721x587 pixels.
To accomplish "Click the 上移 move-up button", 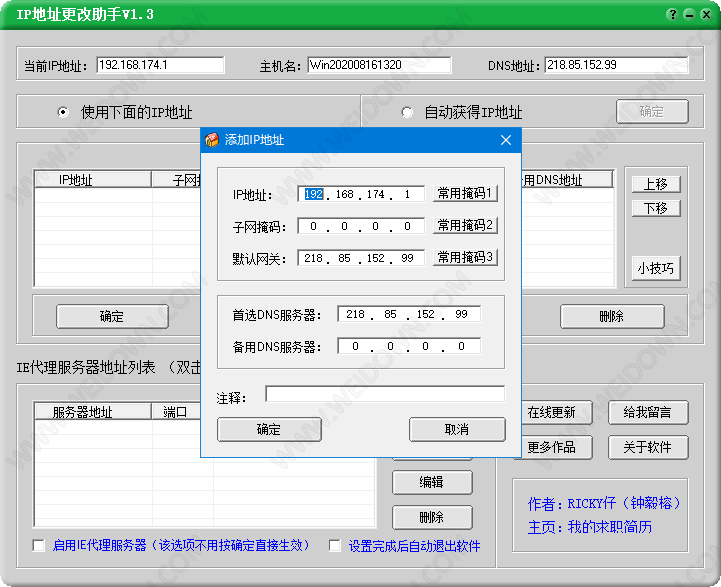I will (x=656, y=184).
